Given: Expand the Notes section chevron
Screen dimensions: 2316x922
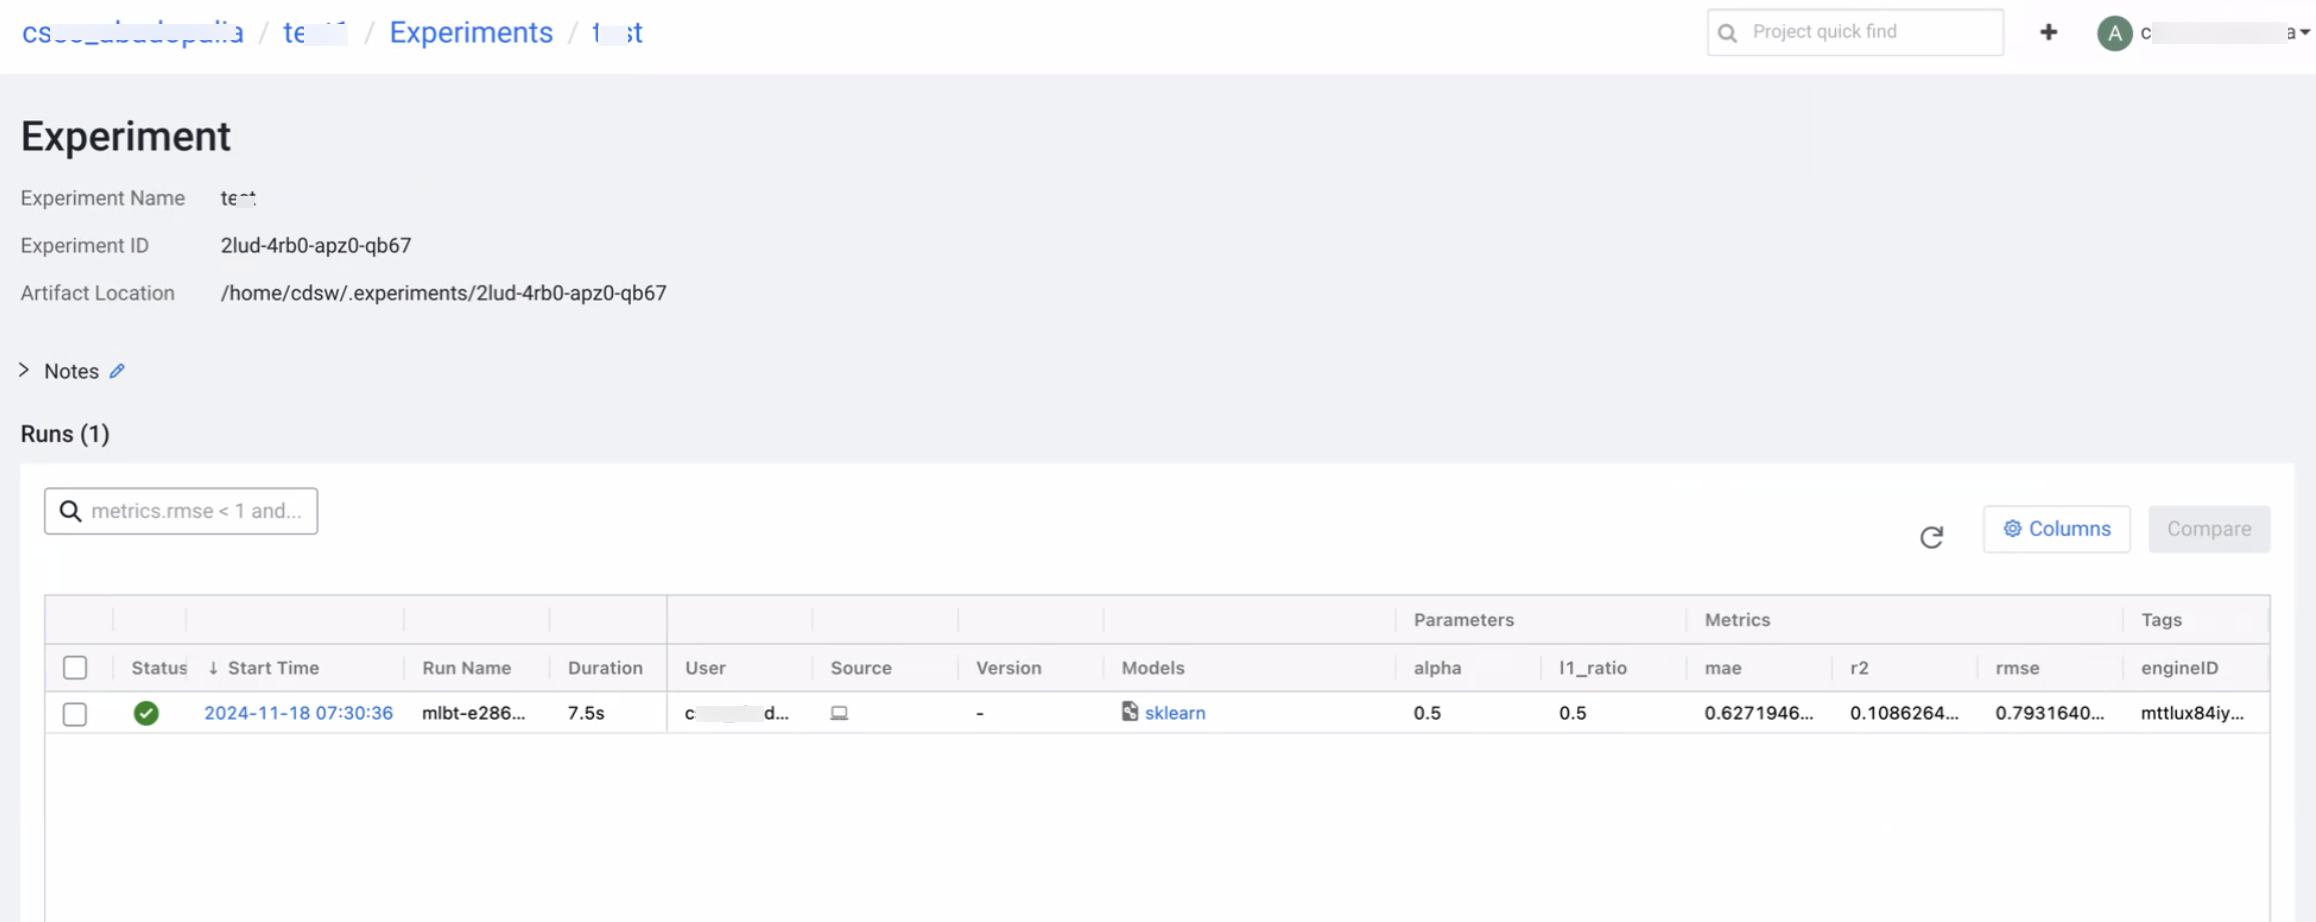Looking at the screenshot, I should (x=25, y=370).
